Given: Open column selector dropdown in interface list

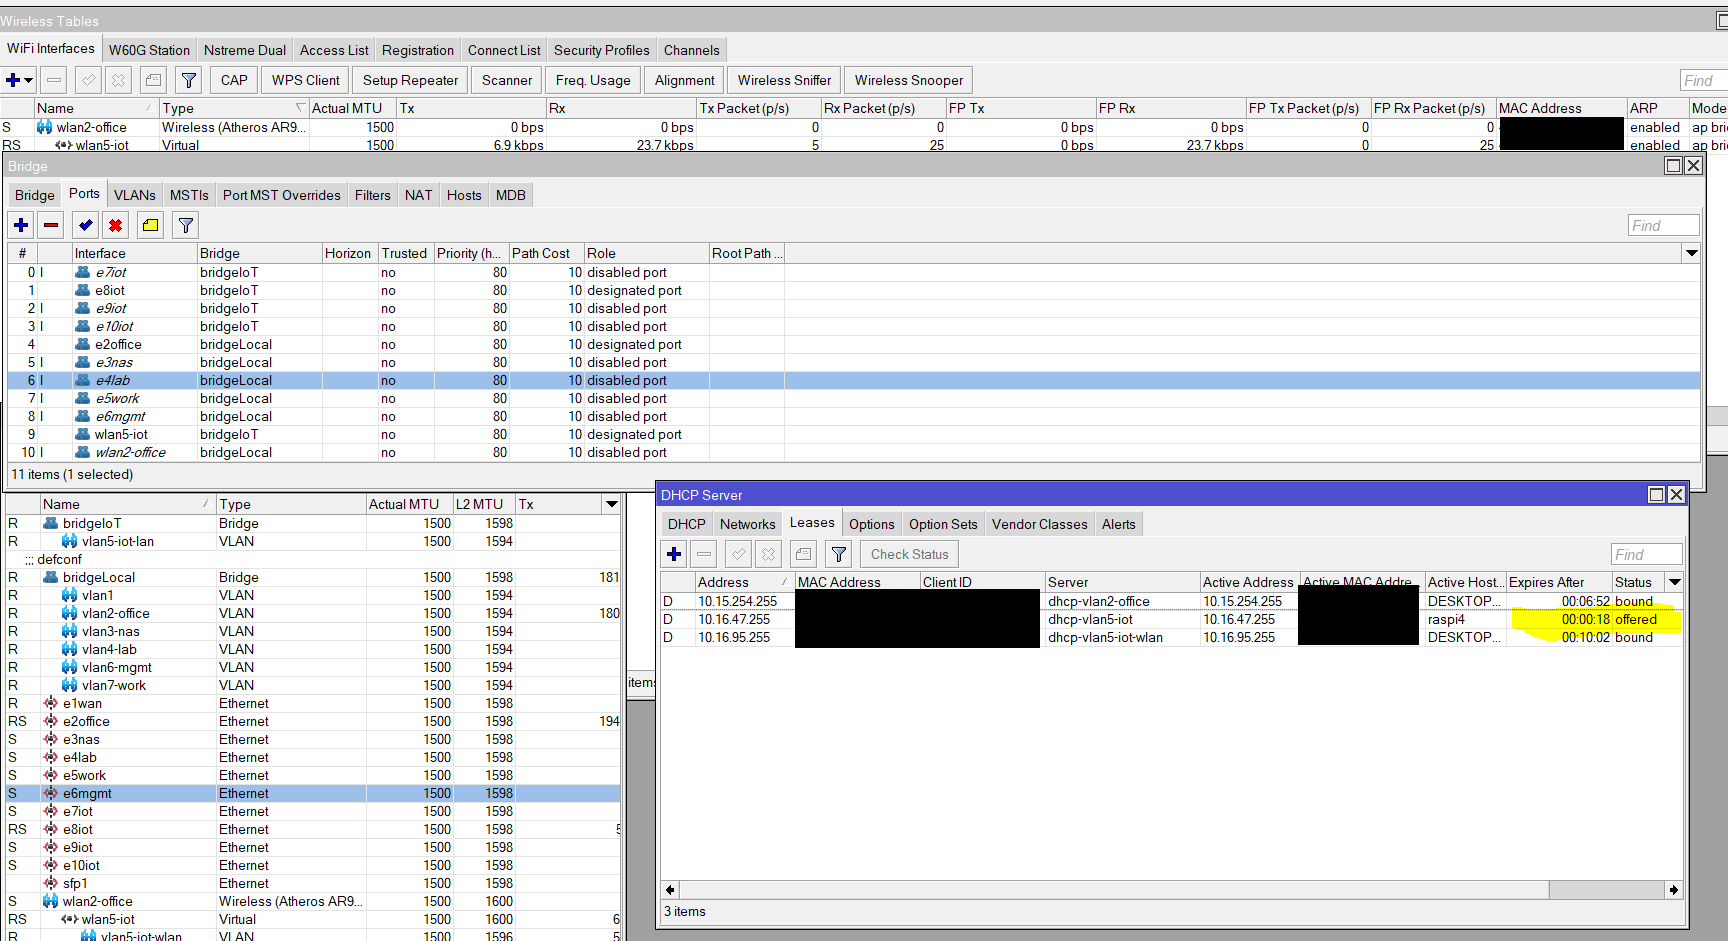Looking at the screenshot, I should click(x=611, y=504).
